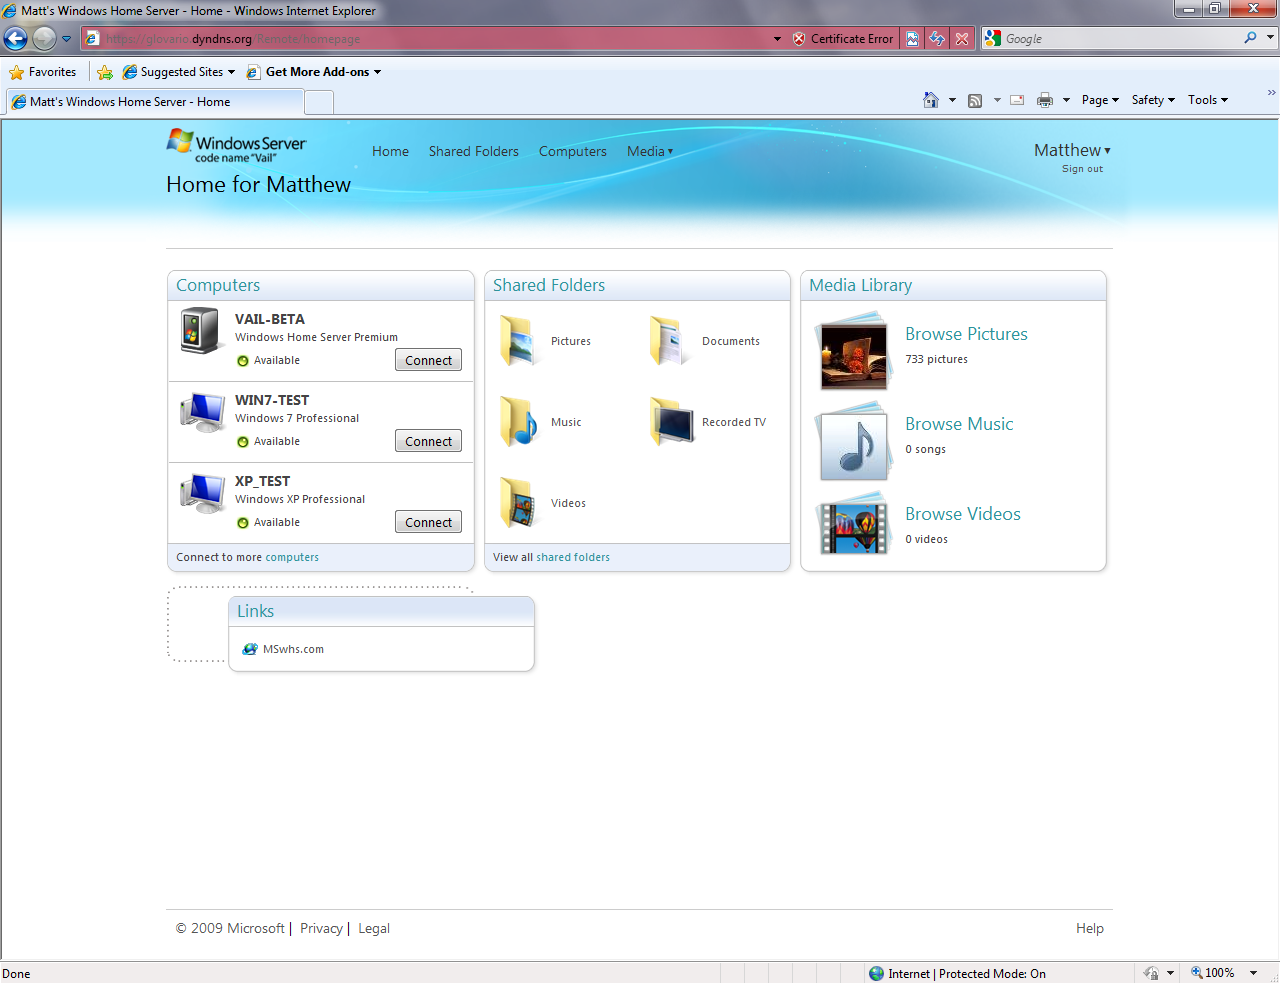Click the Browse Music note thumbnail
The height and width of the screenshot is (984, 1280).
pyautogui.click(x=853, y=445)
